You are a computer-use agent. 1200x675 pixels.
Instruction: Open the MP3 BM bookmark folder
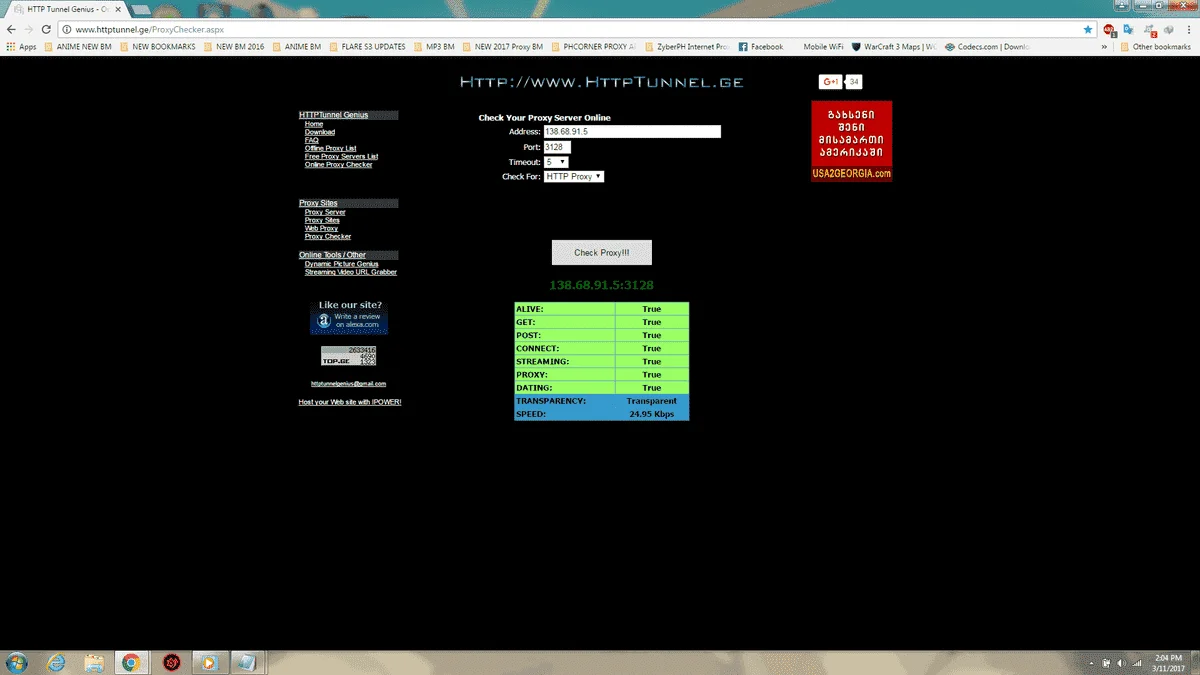point(435,47)
